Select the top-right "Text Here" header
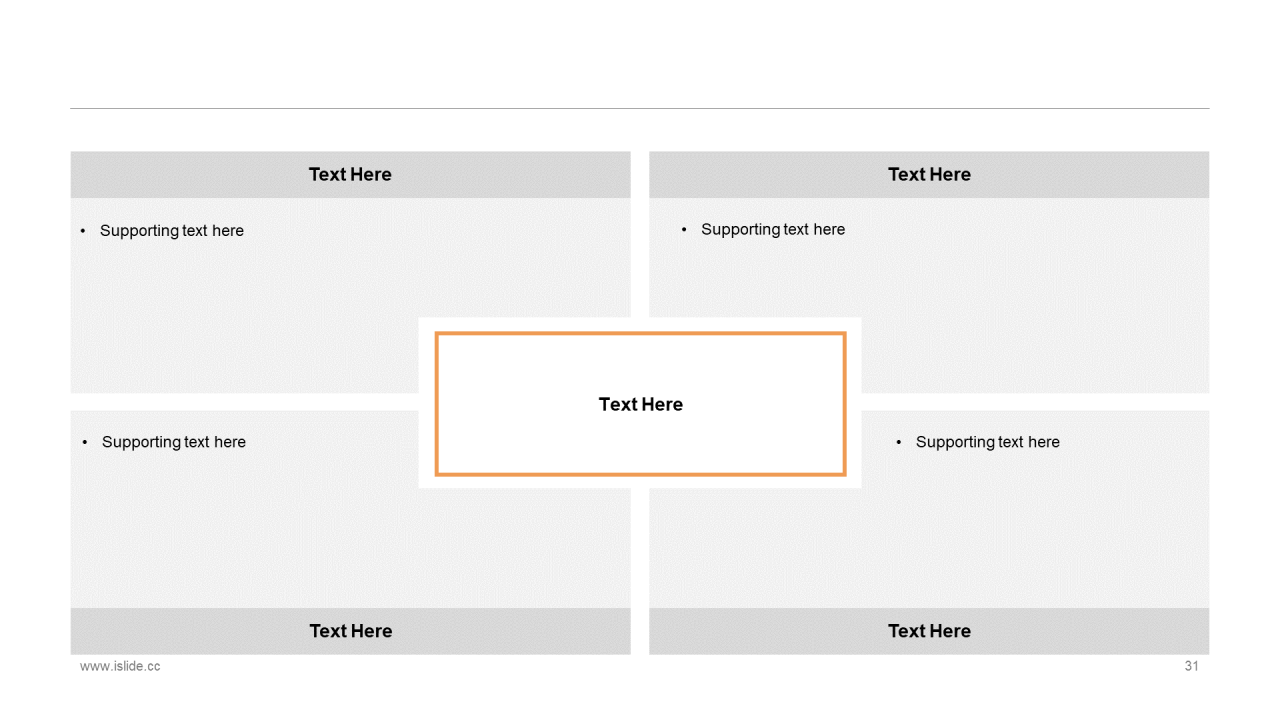Image resolution: width=1280 pixels, height=720 pixels. coord(929,174)
